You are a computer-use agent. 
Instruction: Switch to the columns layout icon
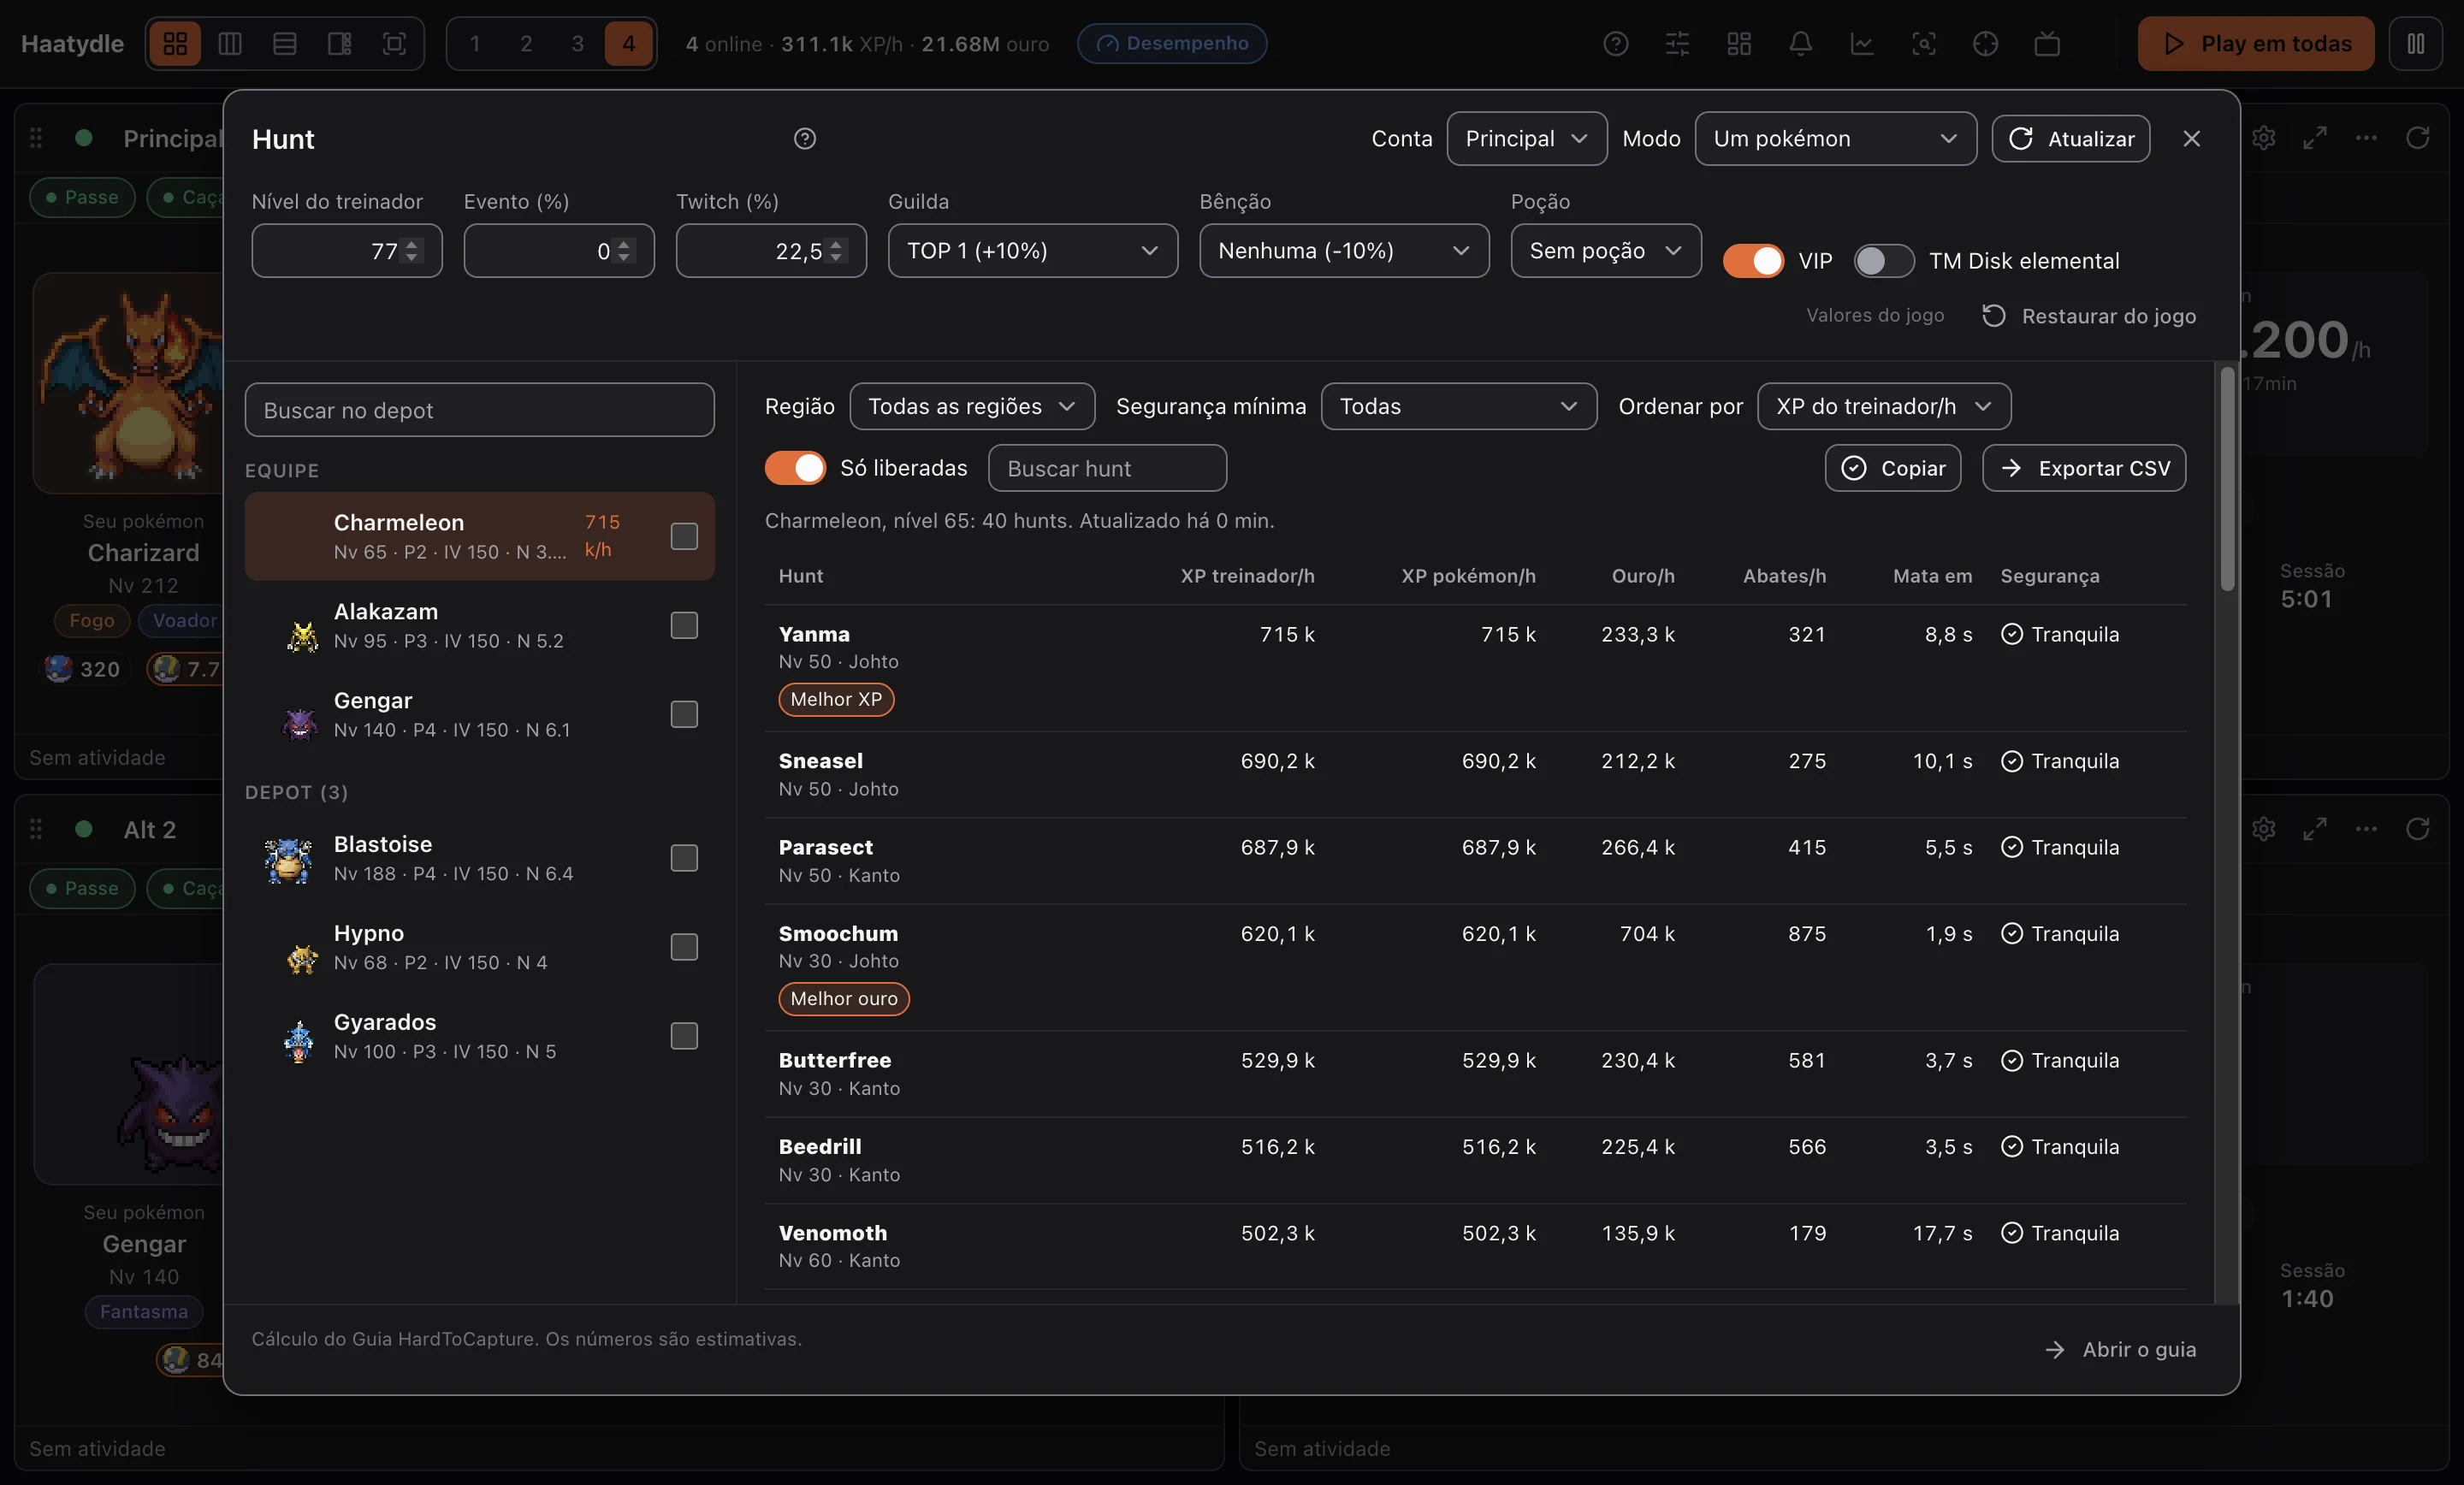[x=230, y=43]
